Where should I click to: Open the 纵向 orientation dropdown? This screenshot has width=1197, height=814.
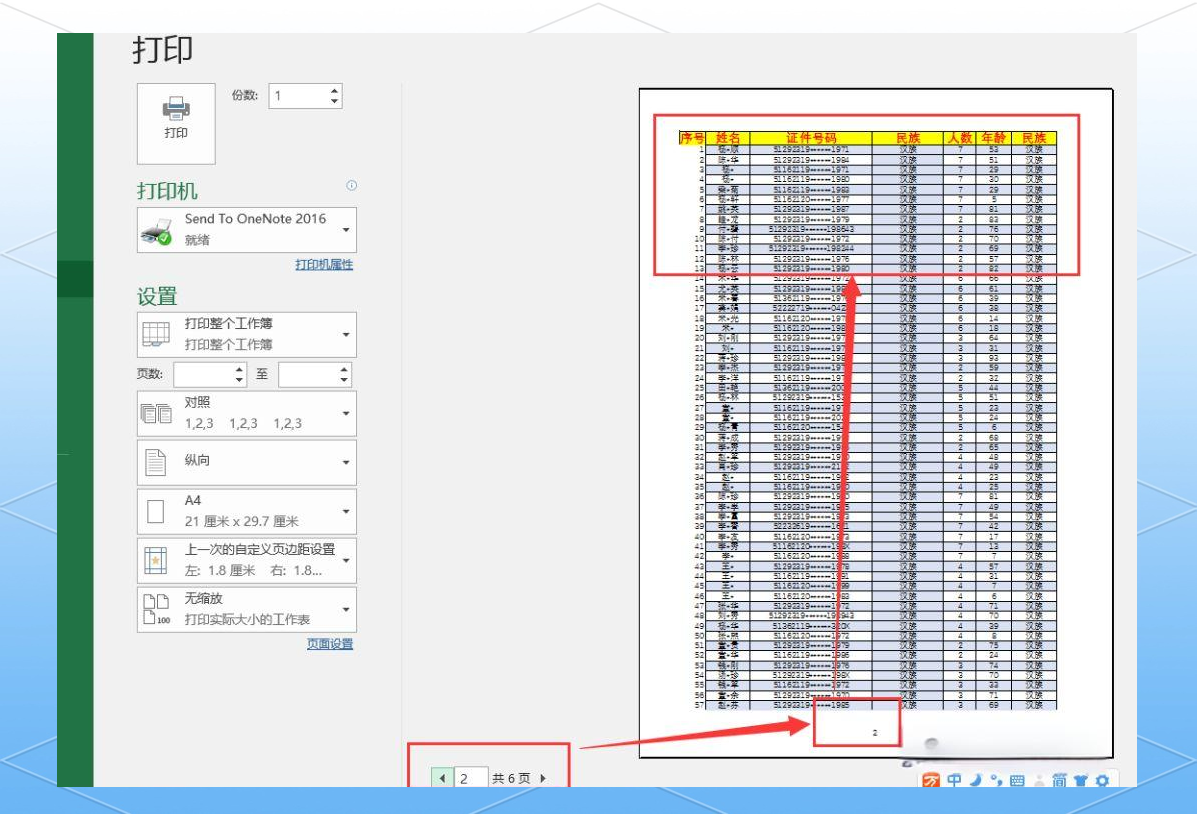(247, 462)
